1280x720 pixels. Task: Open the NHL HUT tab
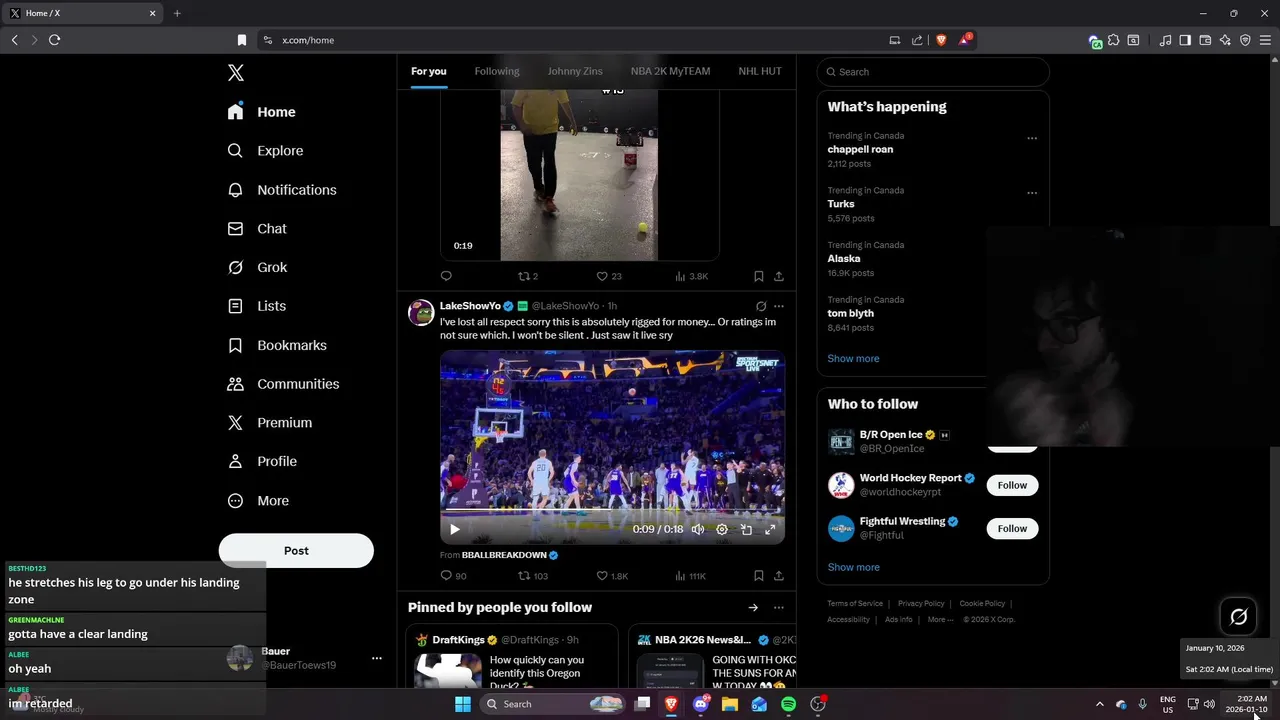[760, 72]
